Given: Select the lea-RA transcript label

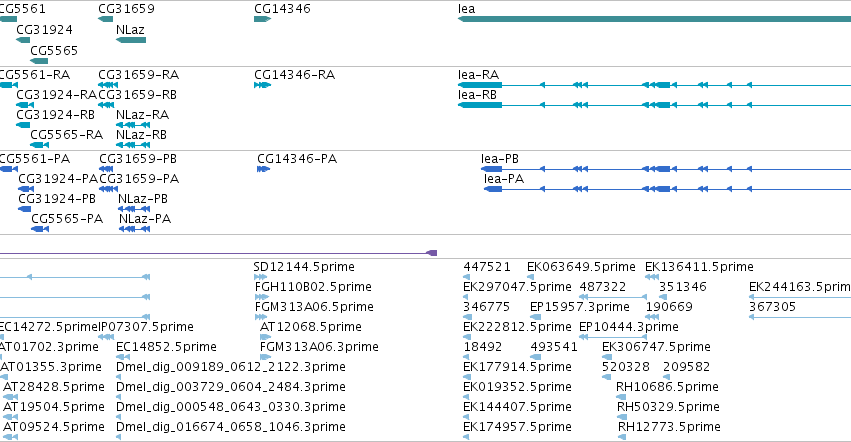Looking at the screenshot, I should (478, 74).
